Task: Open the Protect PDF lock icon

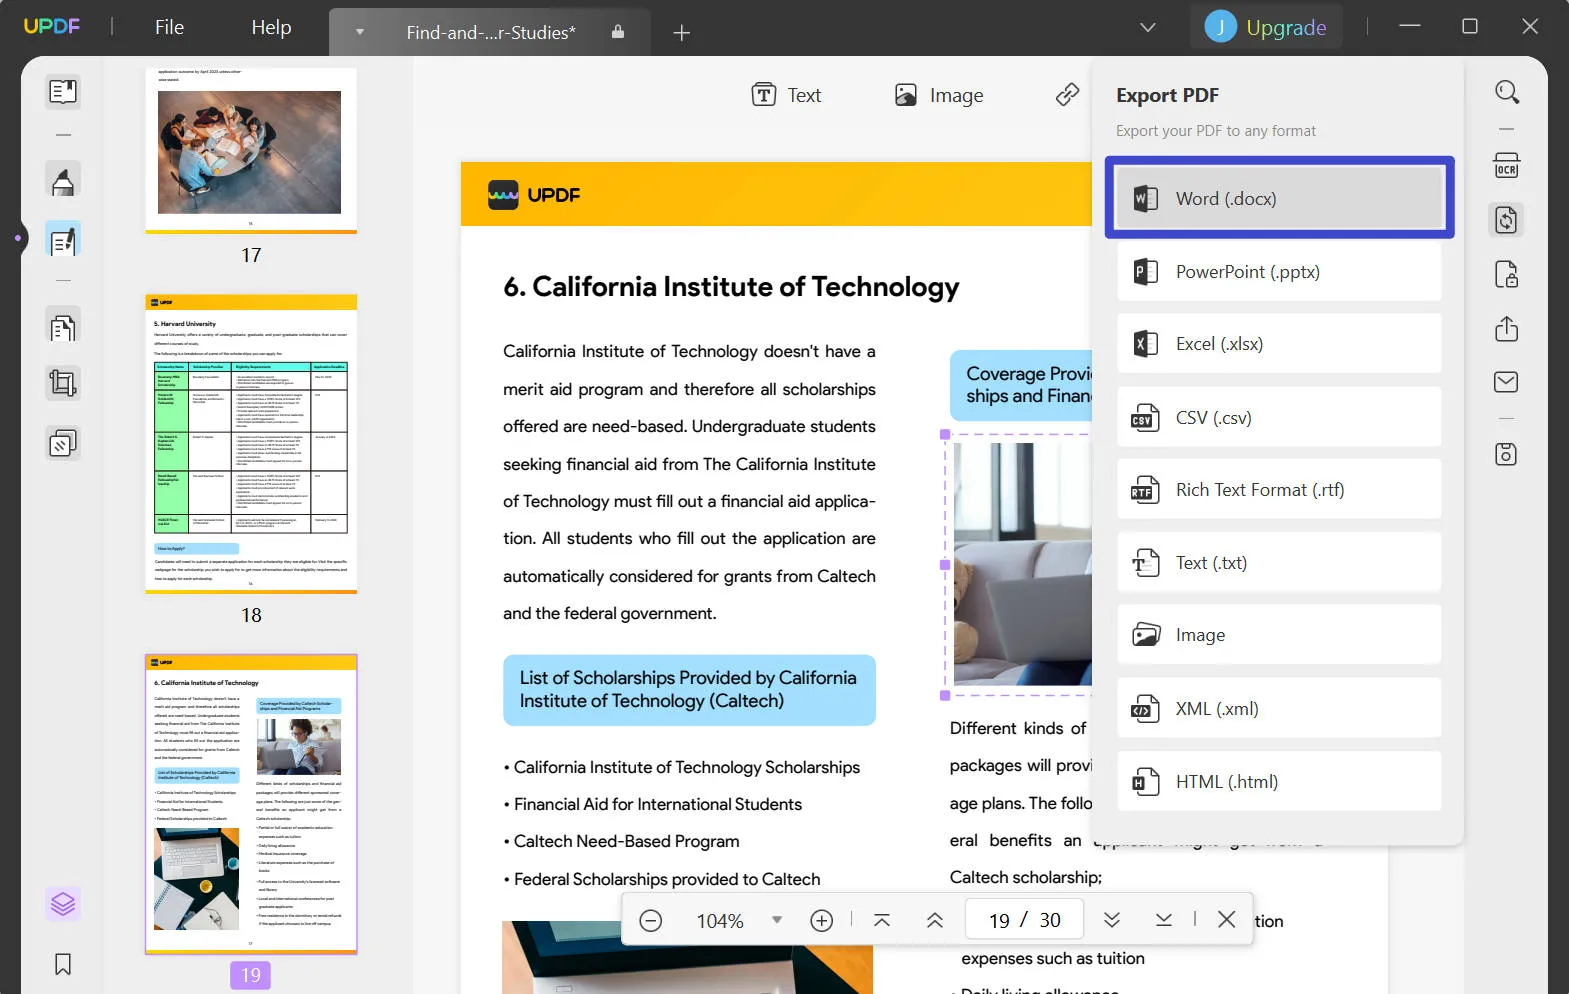Action: 1506,274
